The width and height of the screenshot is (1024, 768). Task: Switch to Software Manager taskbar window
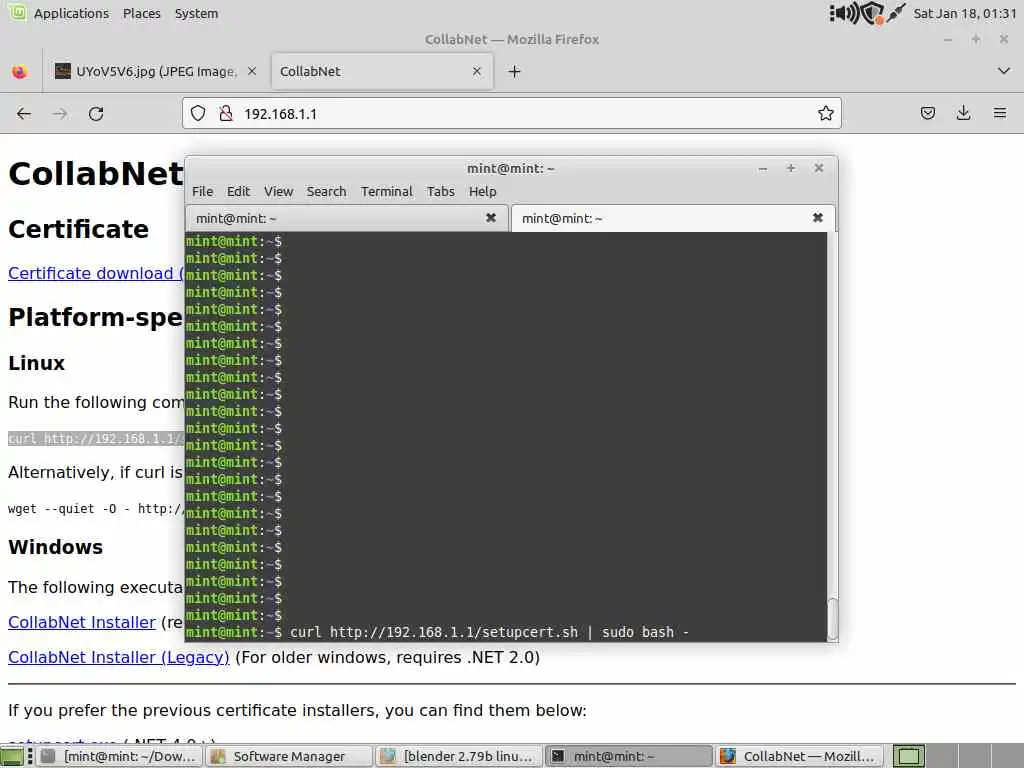(289, 756)
